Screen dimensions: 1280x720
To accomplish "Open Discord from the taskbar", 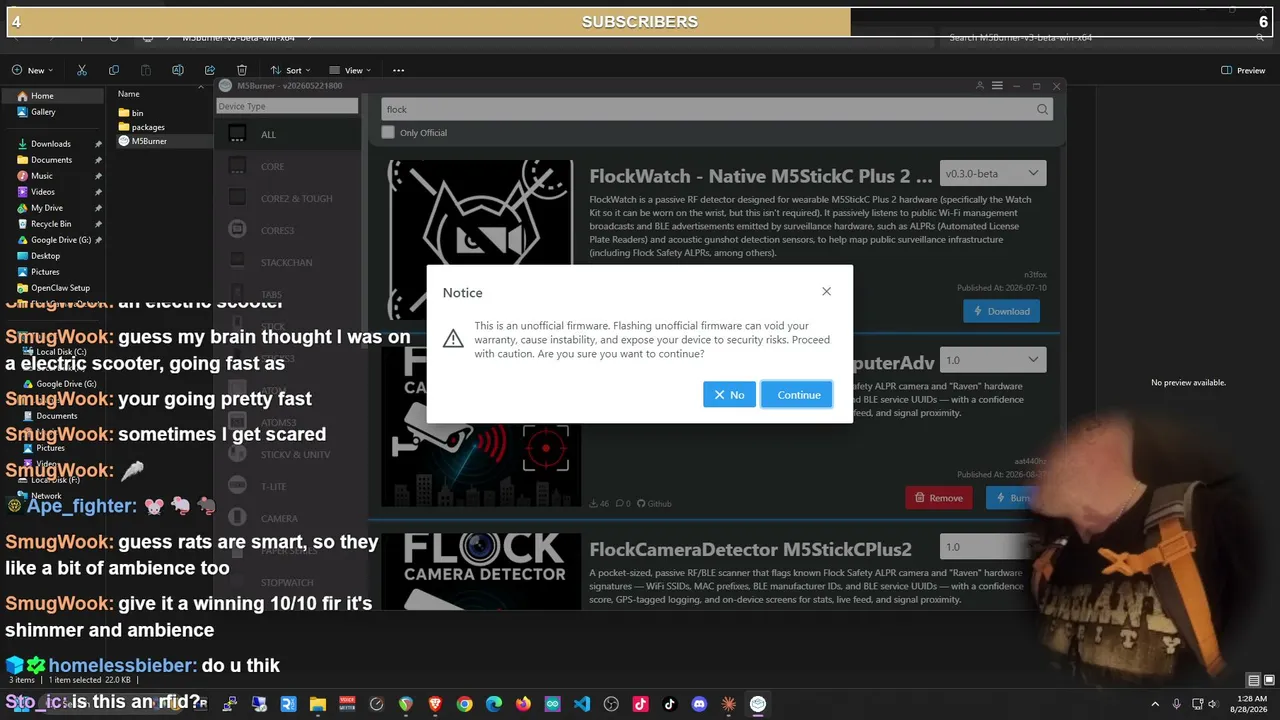I will click(x=699, y=704).
